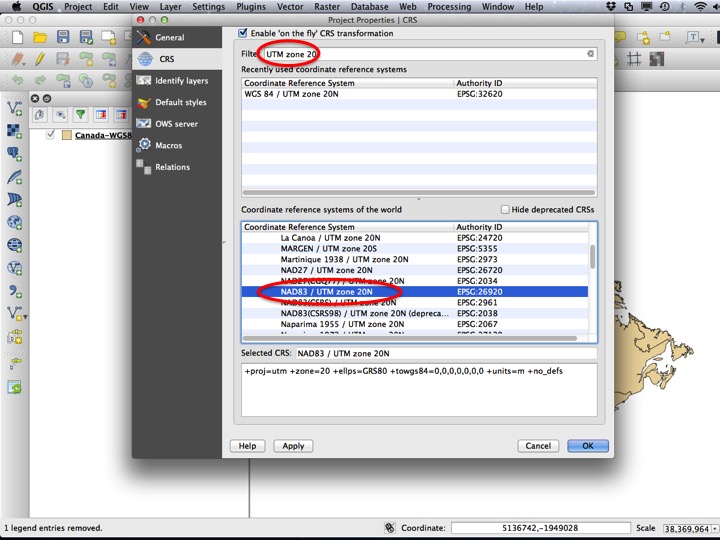Click the New project icon in QGIS toolbar
Viewport: 720px width, 540px height.
coord(17,37)
